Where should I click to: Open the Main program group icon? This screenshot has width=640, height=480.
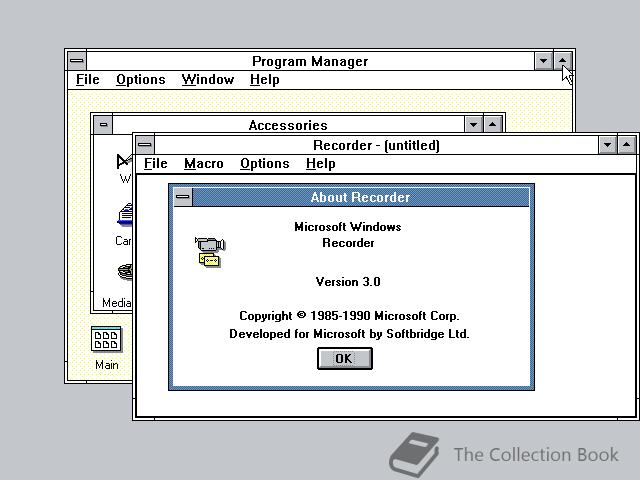[106, 339]
